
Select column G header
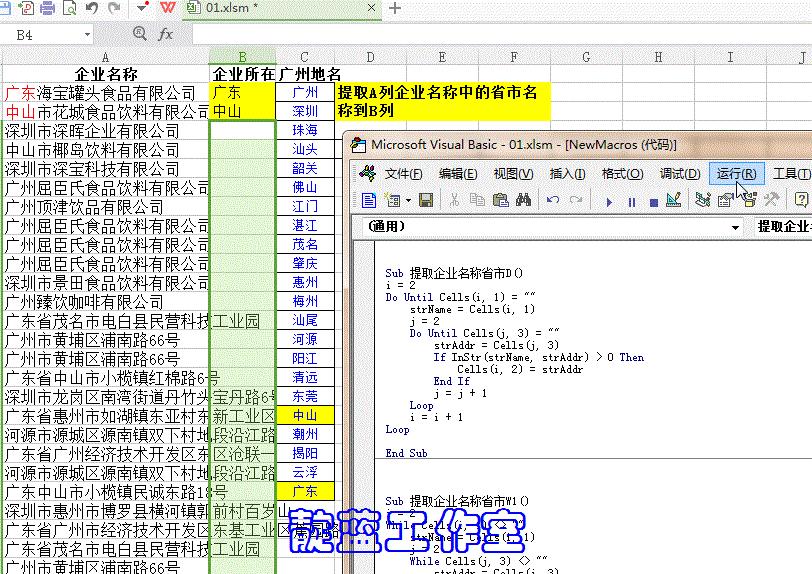tap(586, 57)
